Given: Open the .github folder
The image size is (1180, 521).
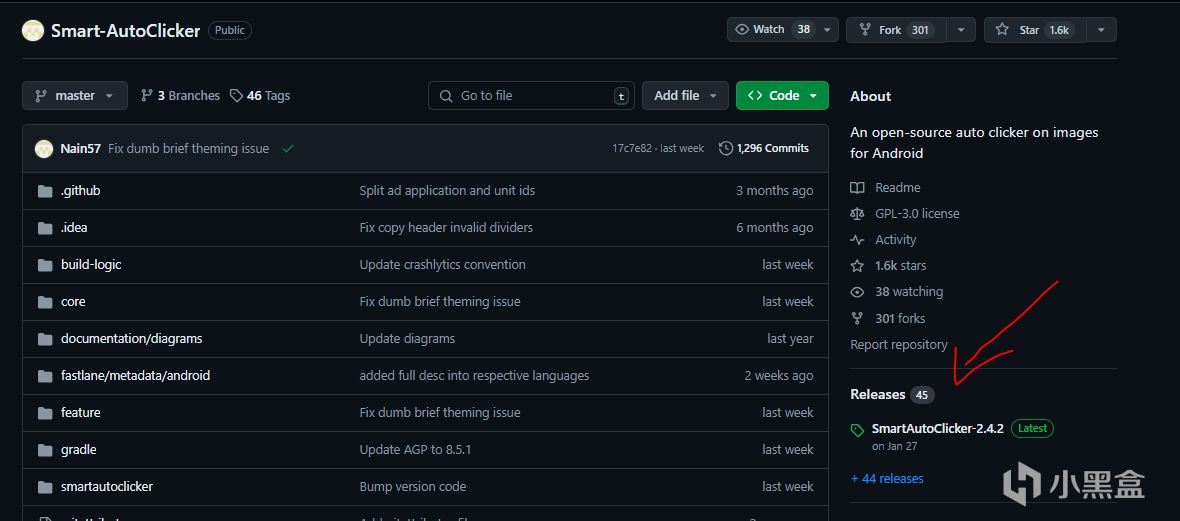Looking at the screenshot, I should pyautogui.click(x=80, y=191).
